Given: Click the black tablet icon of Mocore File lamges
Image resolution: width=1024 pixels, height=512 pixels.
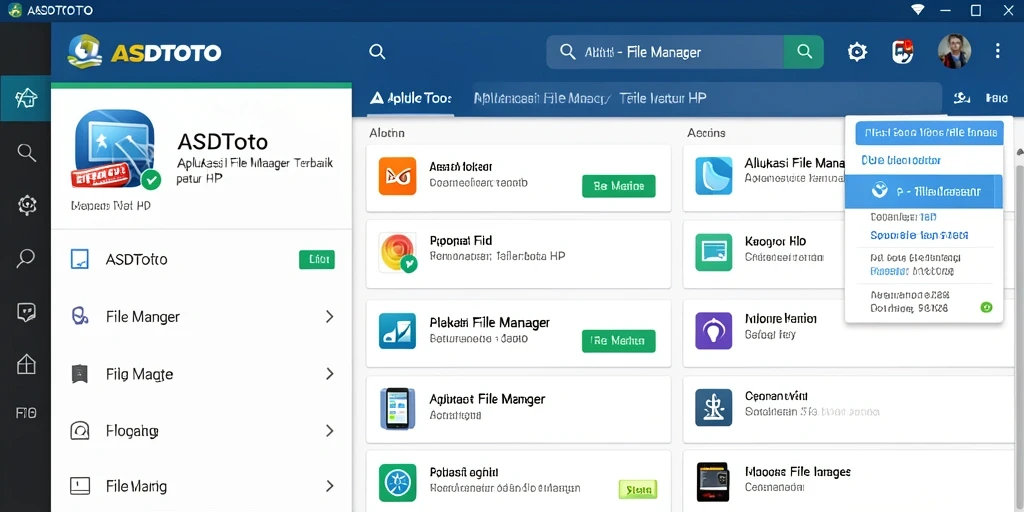Looking at the screenshot, I should click(712, 482).
